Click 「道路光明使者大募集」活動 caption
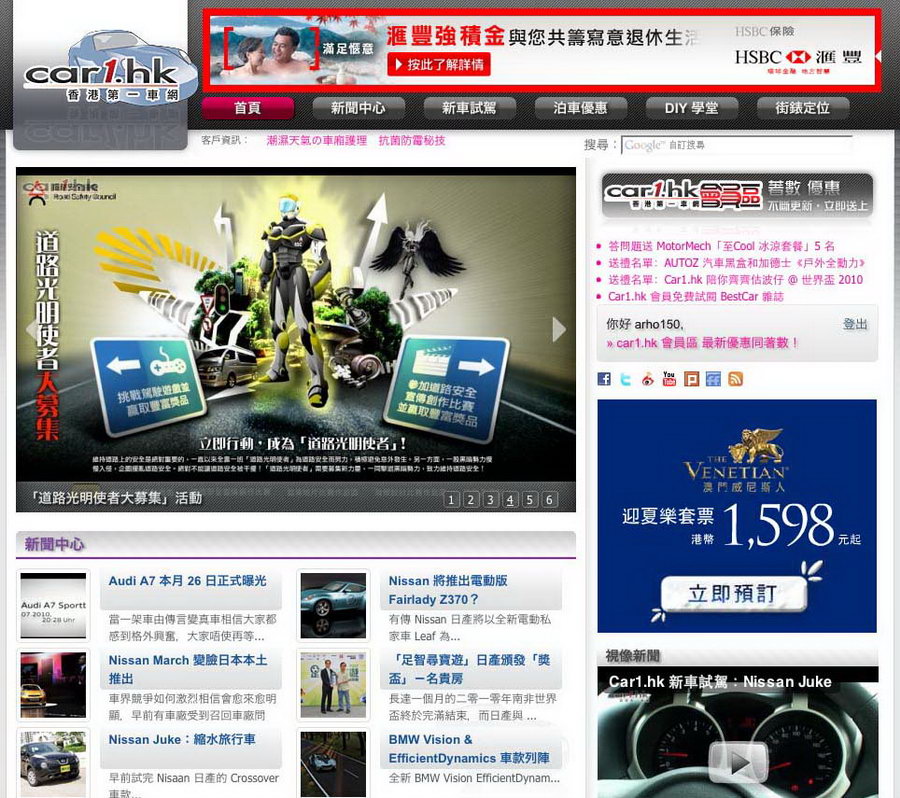 pyautogui.click(x=117, y=498)
